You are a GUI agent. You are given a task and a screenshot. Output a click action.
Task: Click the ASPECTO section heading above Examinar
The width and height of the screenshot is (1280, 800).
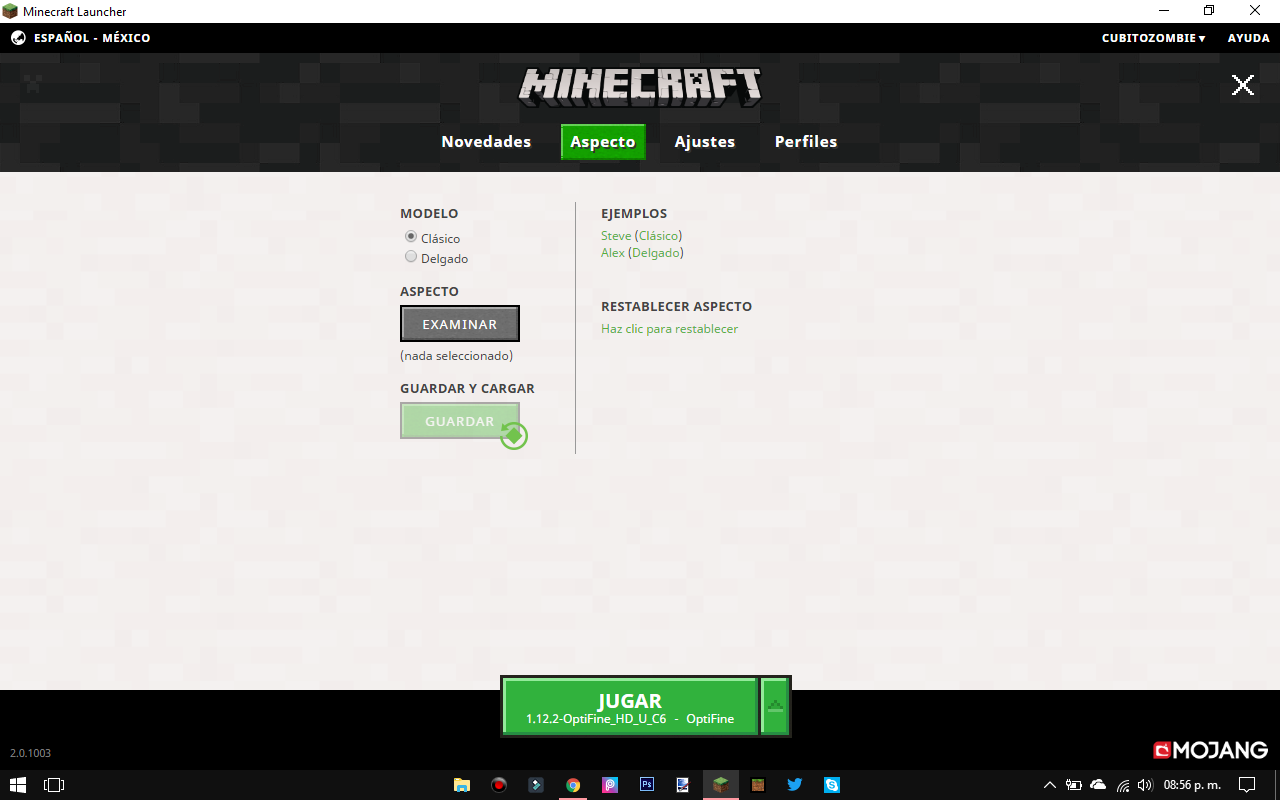[429, 291]
